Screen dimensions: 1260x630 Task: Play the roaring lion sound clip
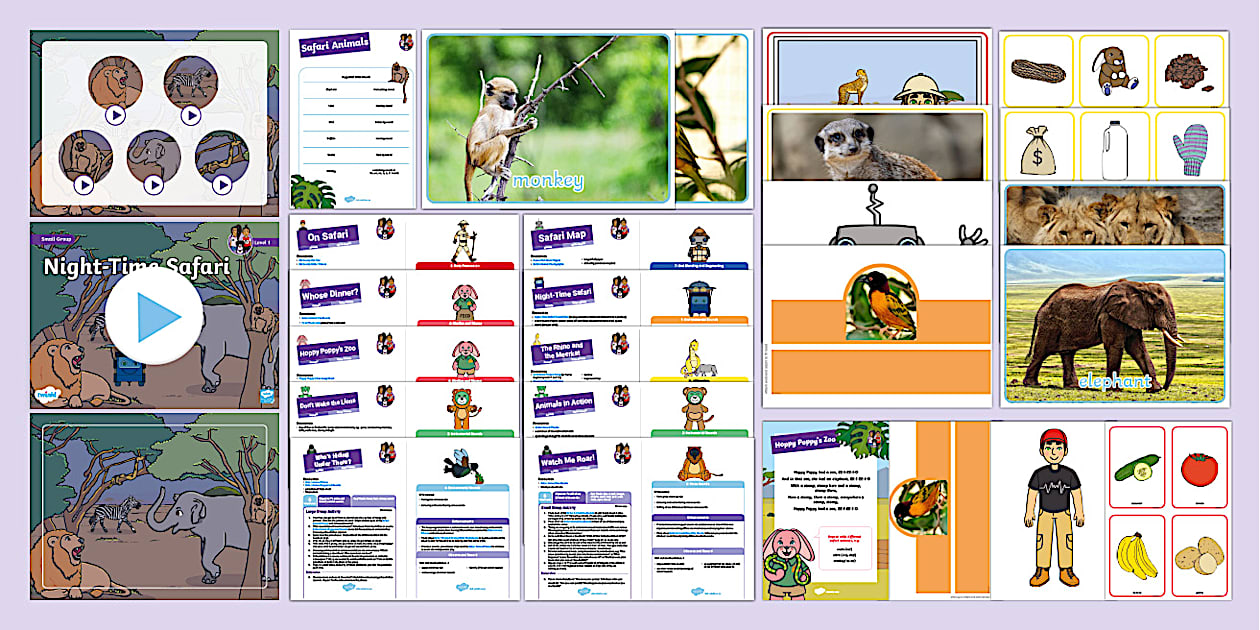click(x=115, y=115)
